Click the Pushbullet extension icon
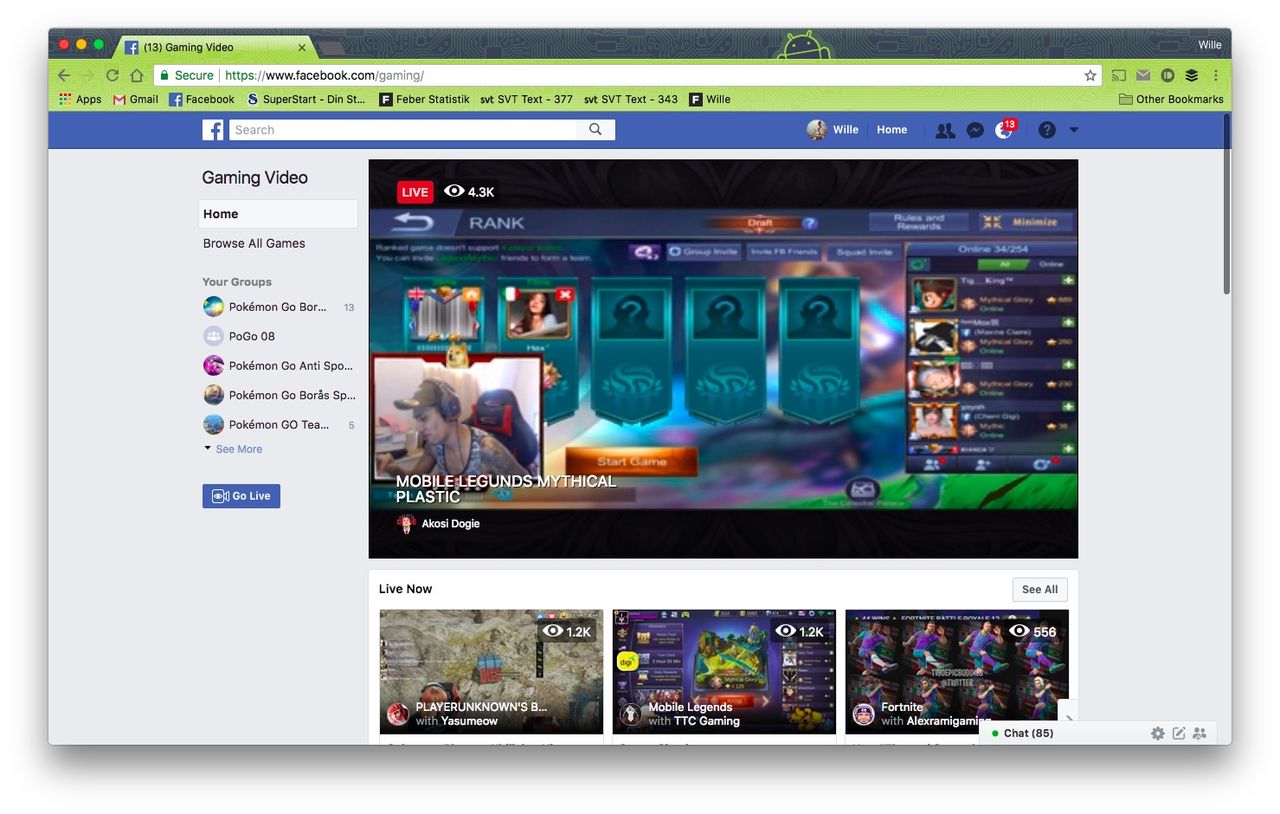The height and width of the screenshot is (814, 1280). [x=1167, y=75]
